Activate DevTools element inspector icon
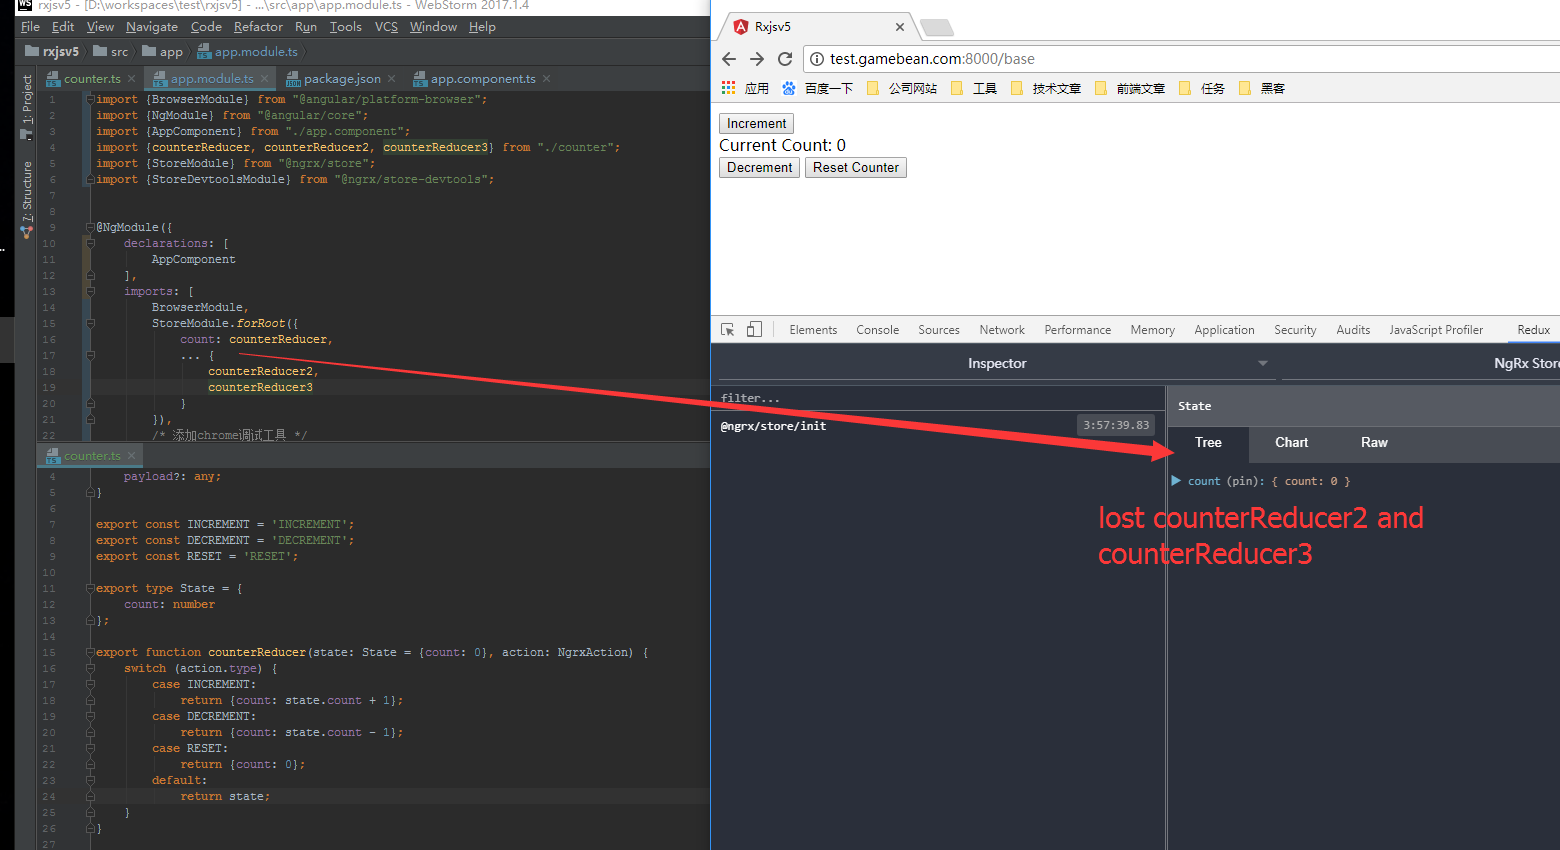1560x850 pixels. tap(728, 329)
